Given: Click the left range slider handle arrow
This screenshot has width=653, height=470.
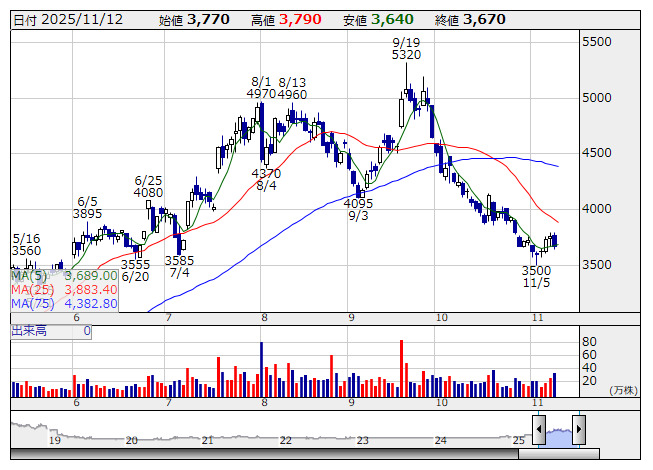Looking at the screenshot, I should click(x=538, y=429).
